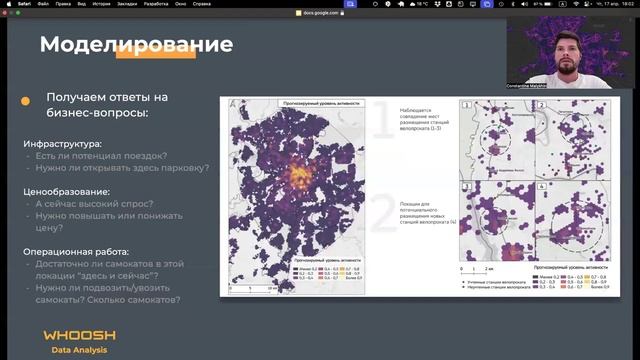Click the WHOOSH logo
Screen dimensions: 640x360
coord(80,336)
